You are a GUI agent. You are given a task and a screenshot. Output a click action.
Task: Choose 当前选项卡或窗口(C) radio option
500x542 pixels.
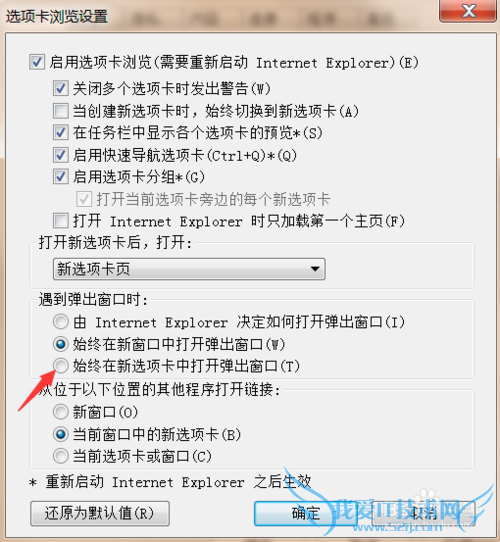[x=61, y=456]
